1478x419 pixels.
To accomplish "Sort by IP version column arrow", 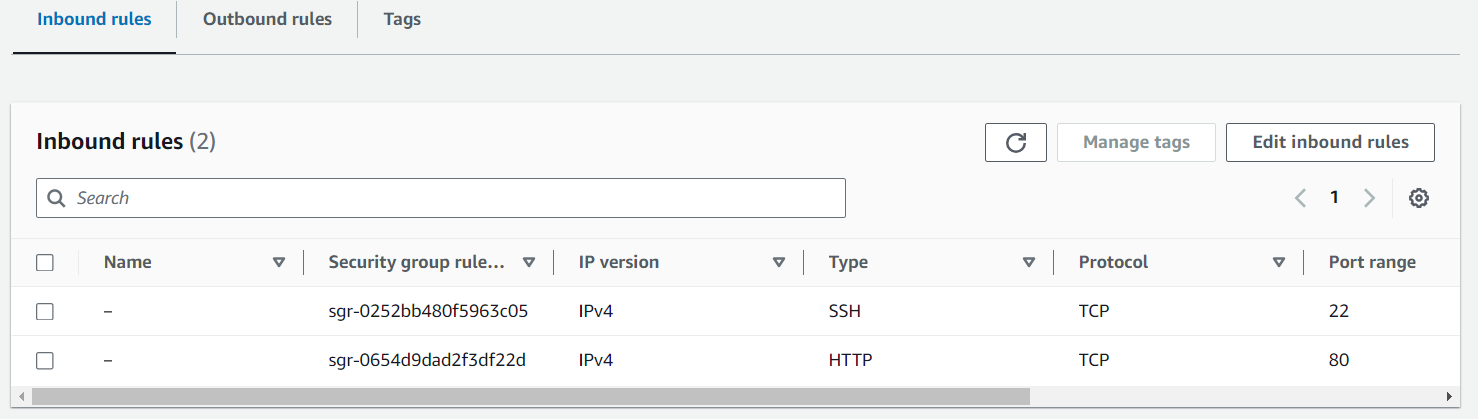I will coord(779,263).
